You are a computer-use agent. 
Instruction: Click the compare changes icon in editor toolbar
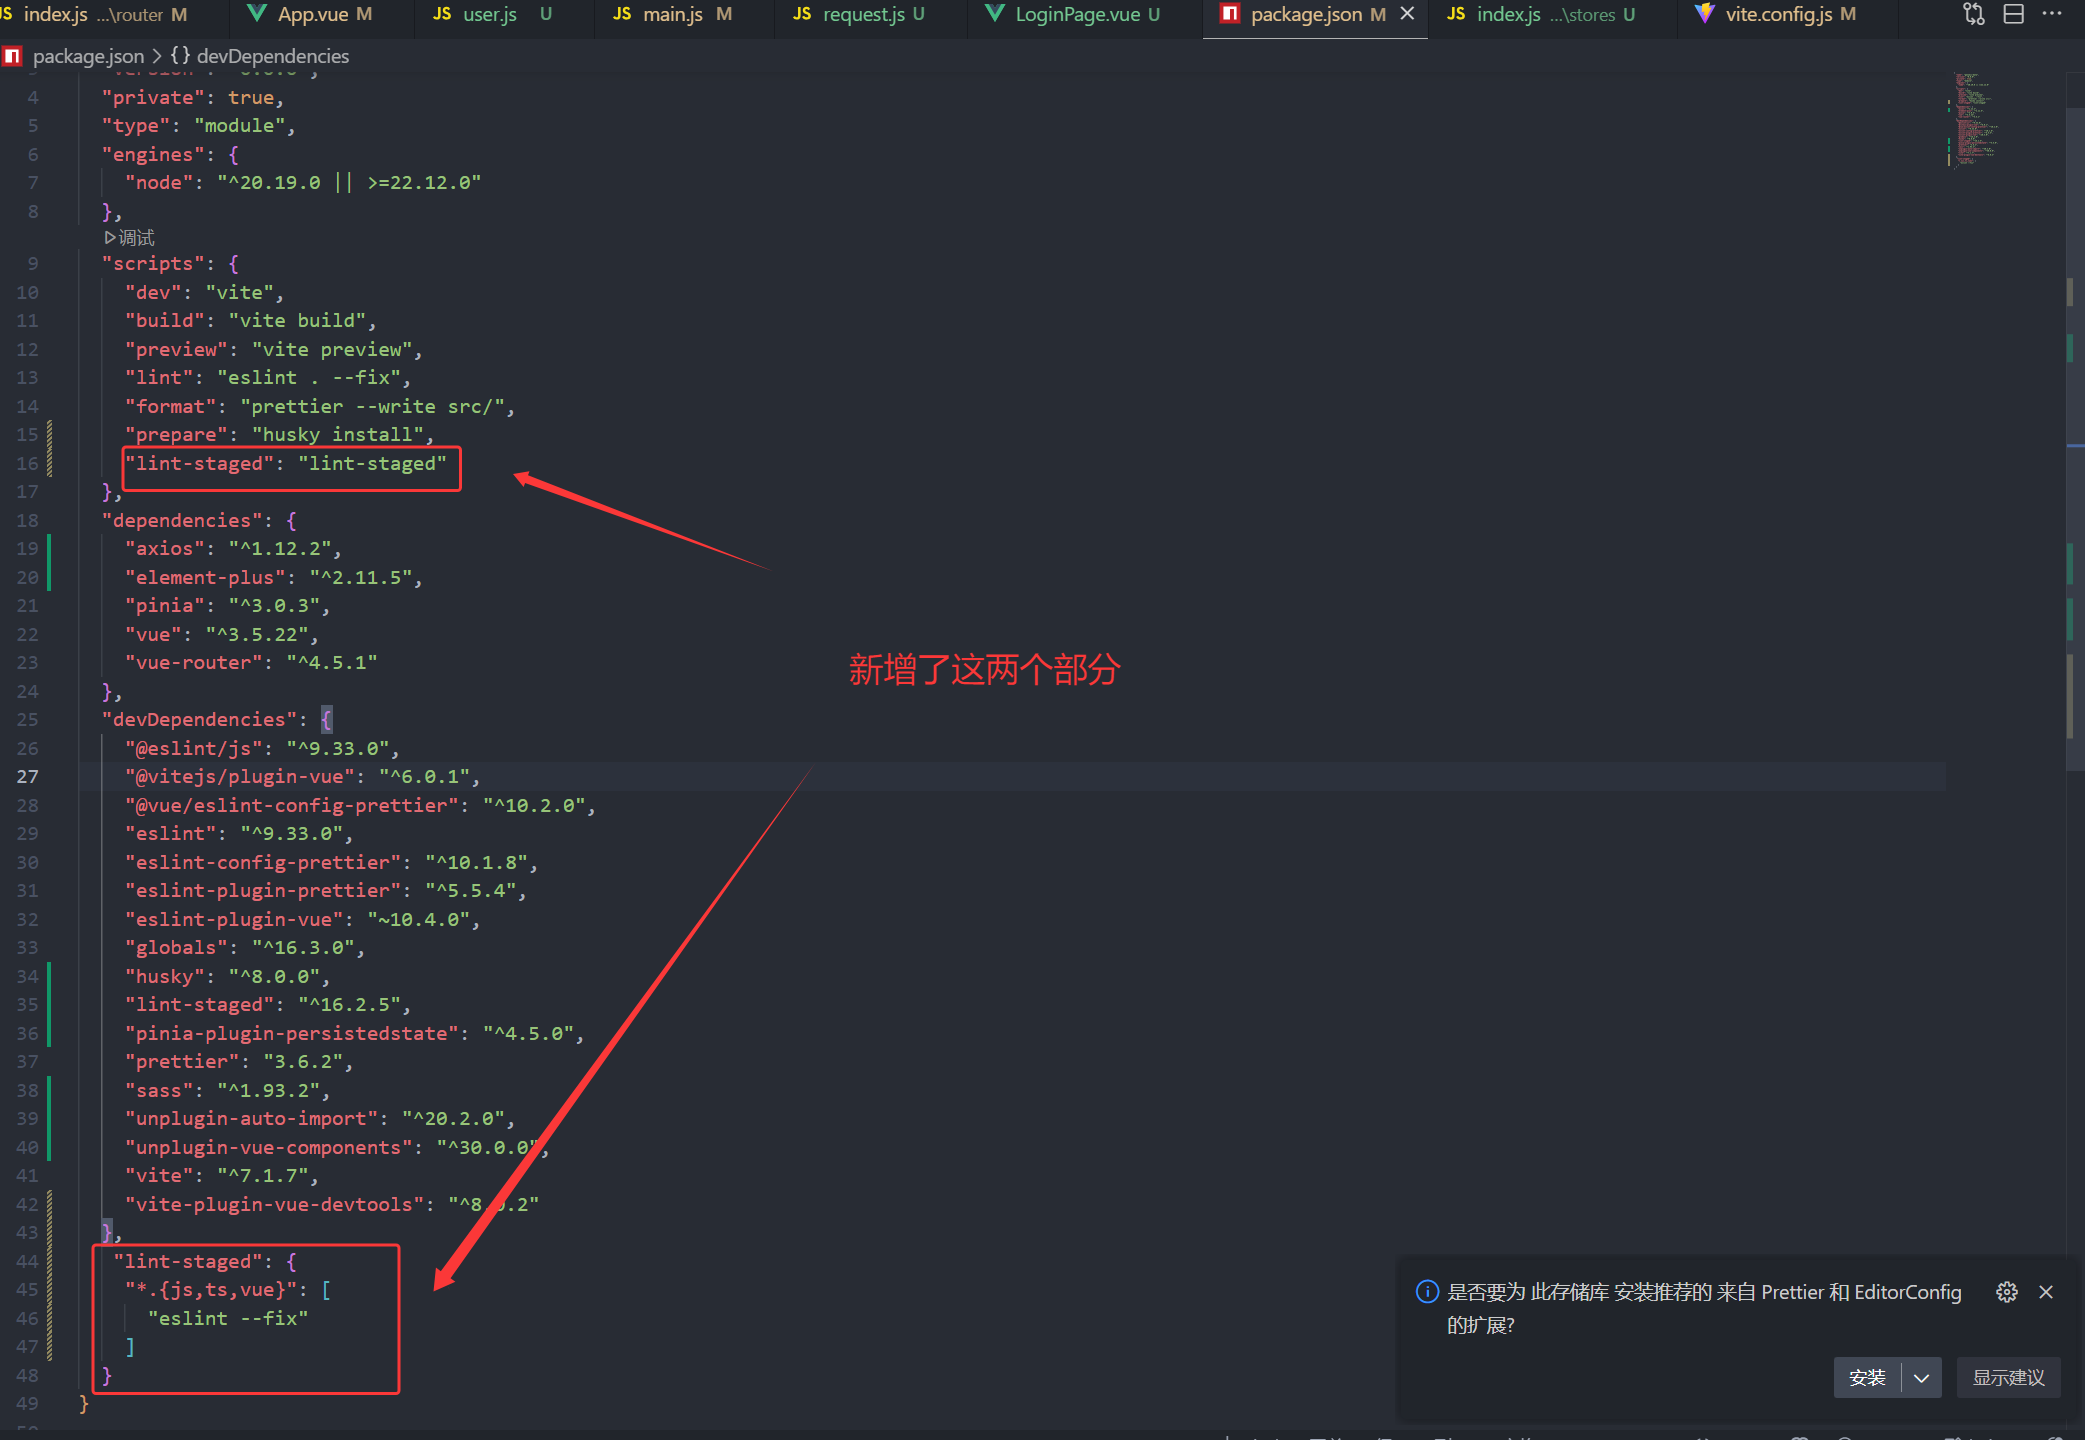[1974, 14]
